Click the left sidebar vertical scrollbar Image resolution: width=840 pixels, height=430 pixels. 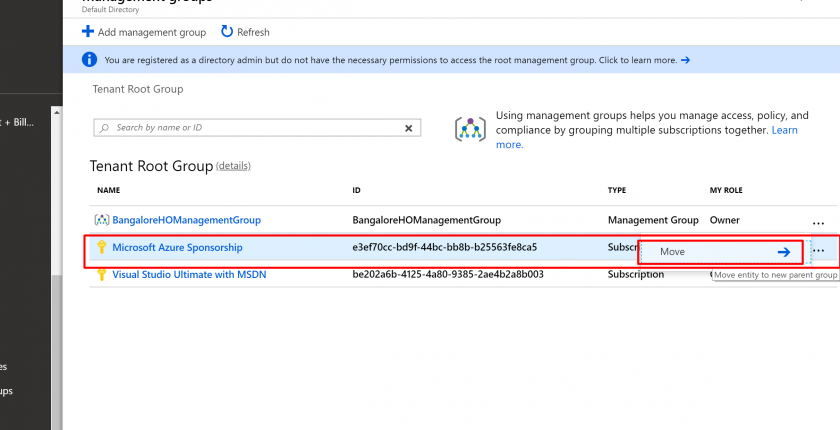(58, 300)
